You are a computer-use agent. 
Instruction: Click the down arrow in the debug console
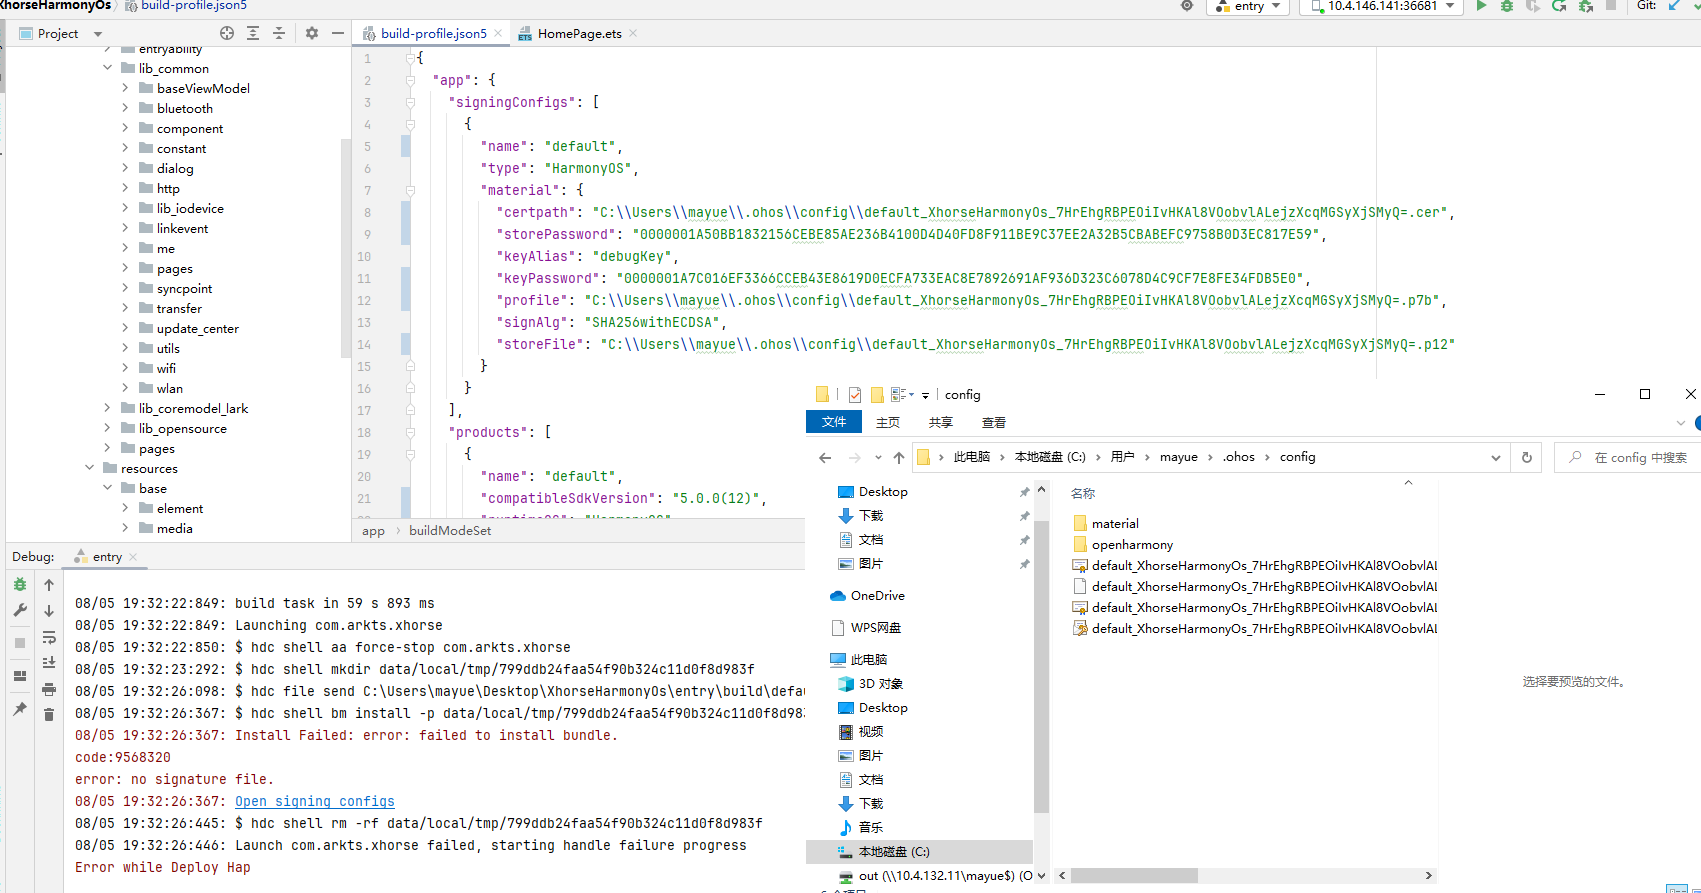click(49, 611)
